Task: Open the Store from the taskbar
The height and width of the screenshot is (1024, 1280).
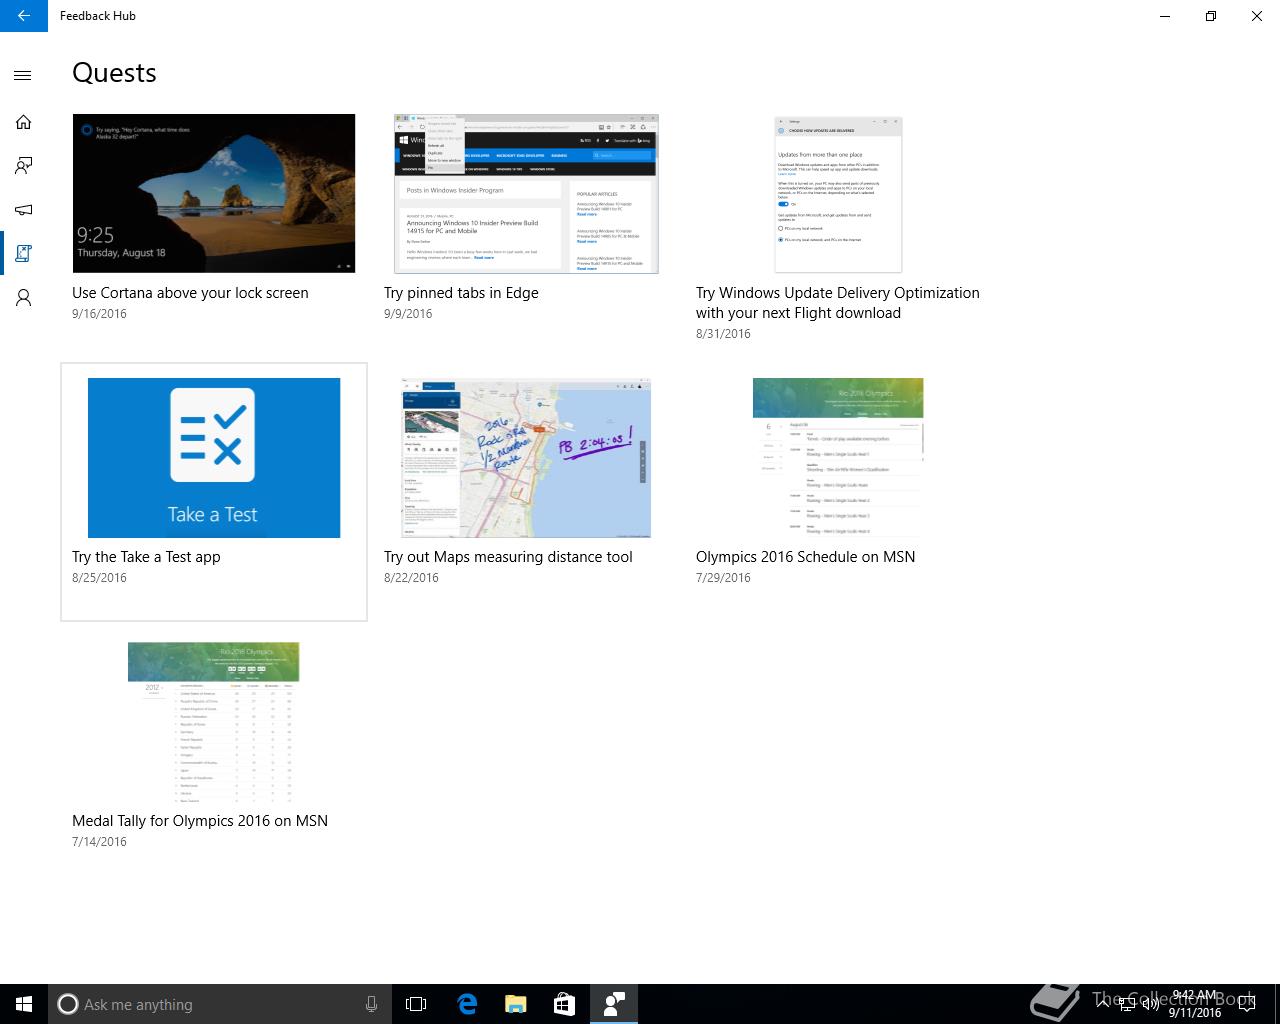Action: (x=564, y=1004)
